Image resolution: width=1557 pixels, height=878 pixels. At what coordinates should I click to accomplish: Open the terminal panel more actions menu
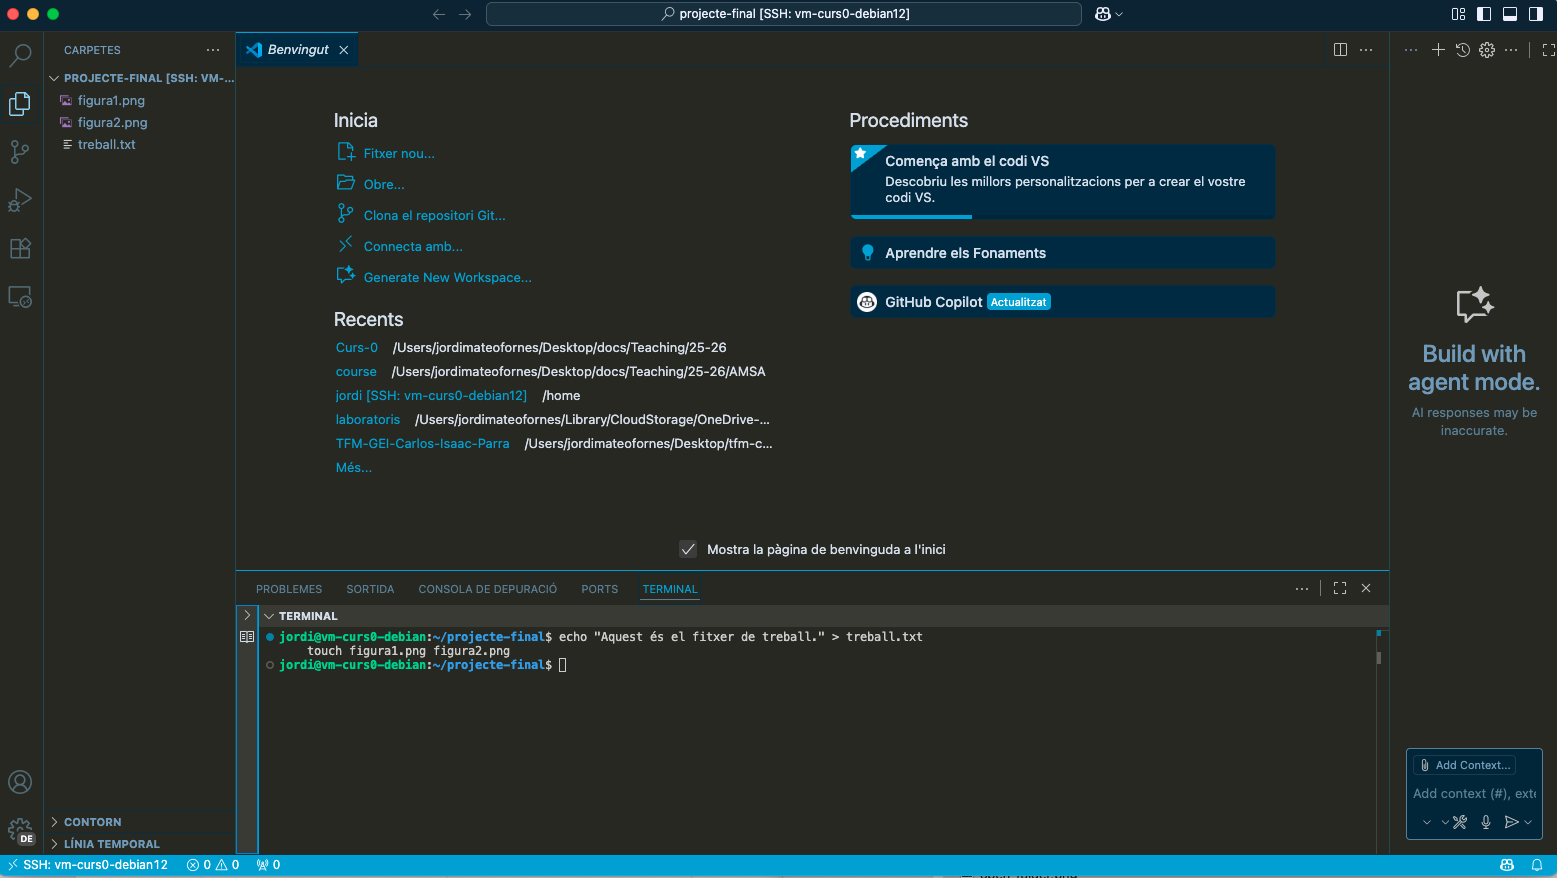[x=1302, y=588]
